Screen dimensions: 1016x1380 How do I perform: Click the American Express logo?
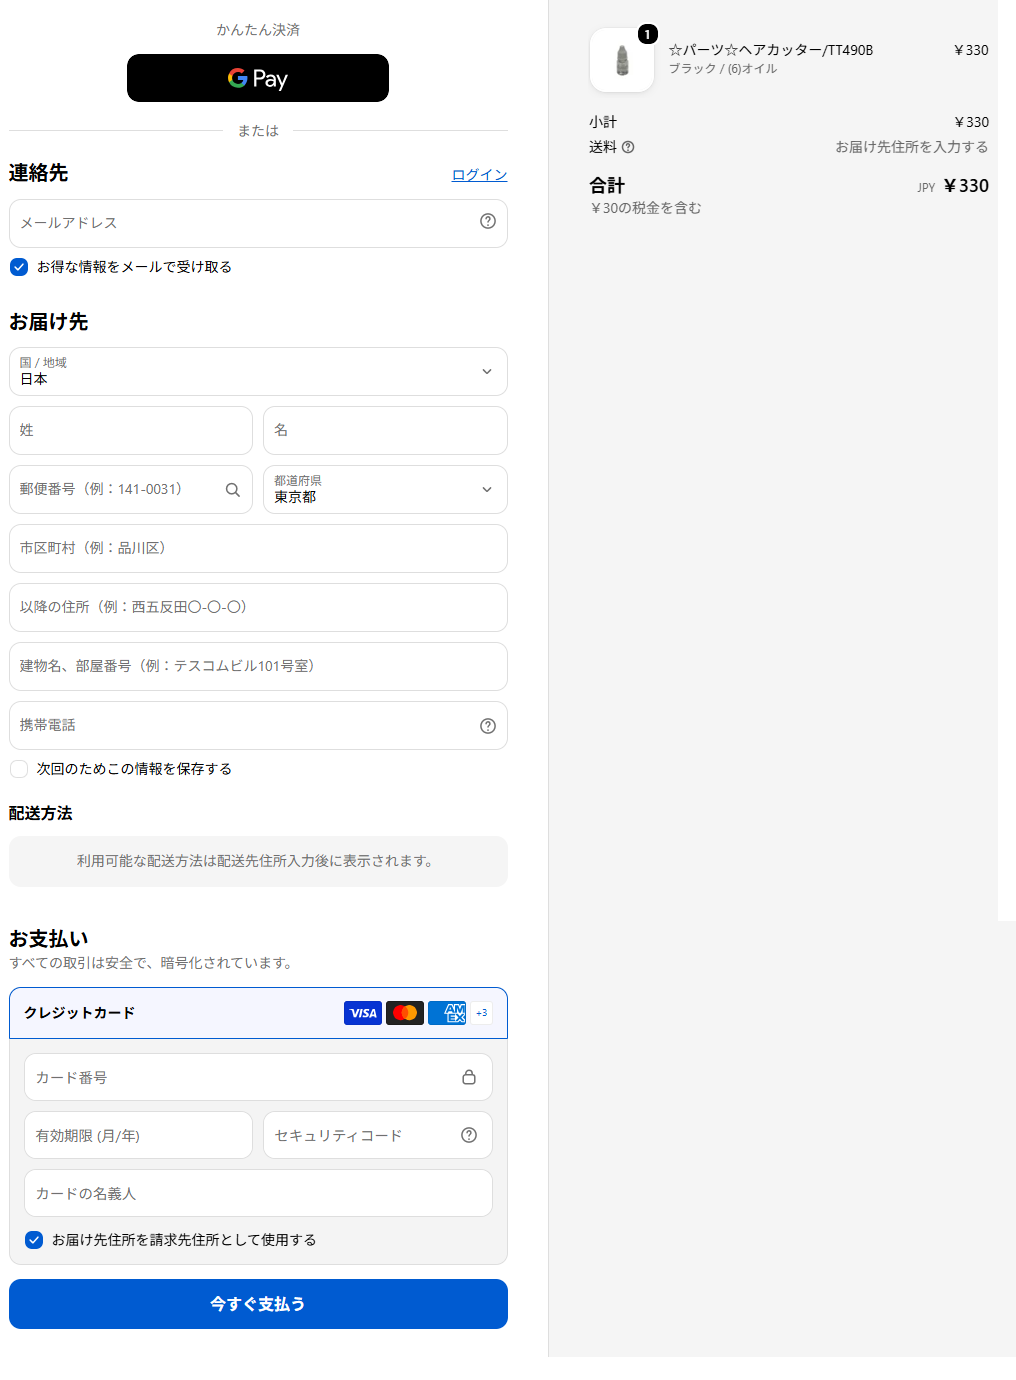[x=447, y=1013]
